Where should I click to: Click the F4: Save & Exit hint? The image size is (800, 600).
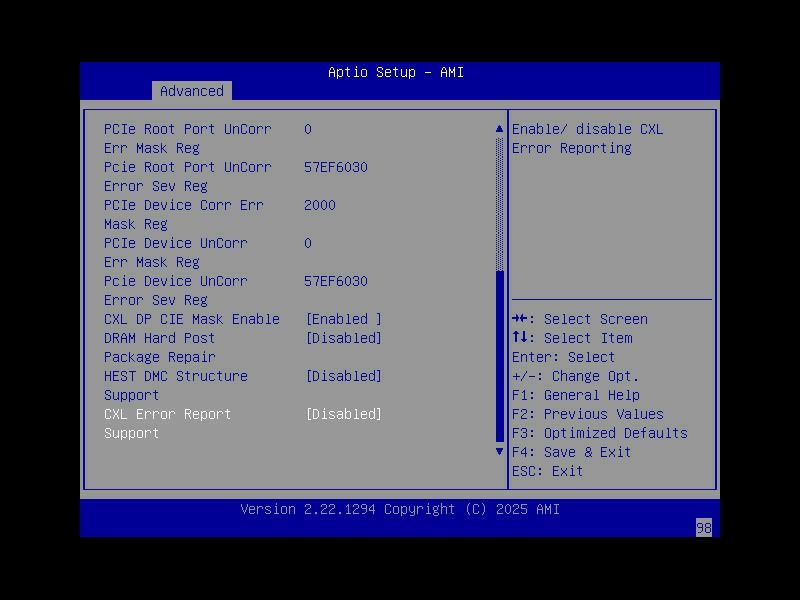(x=571, y=452)
